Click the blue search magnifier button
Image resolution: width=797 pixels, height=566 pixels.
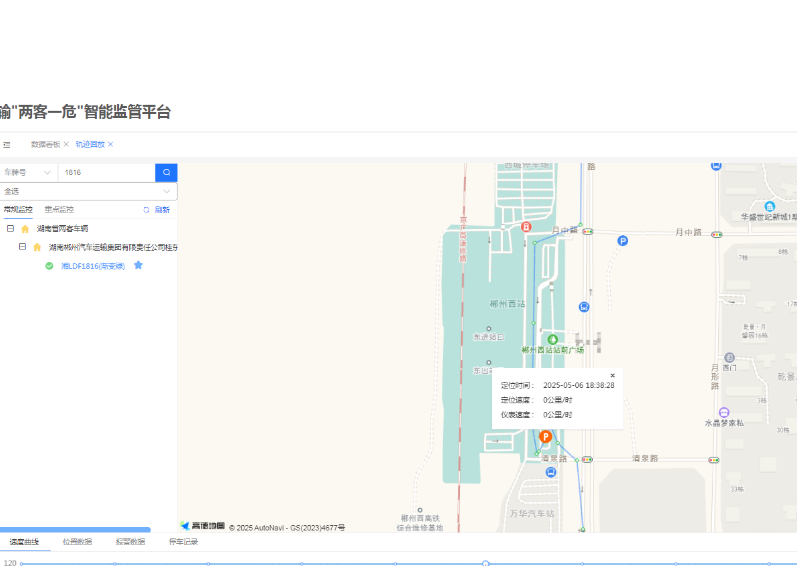[x=166, y=172]
